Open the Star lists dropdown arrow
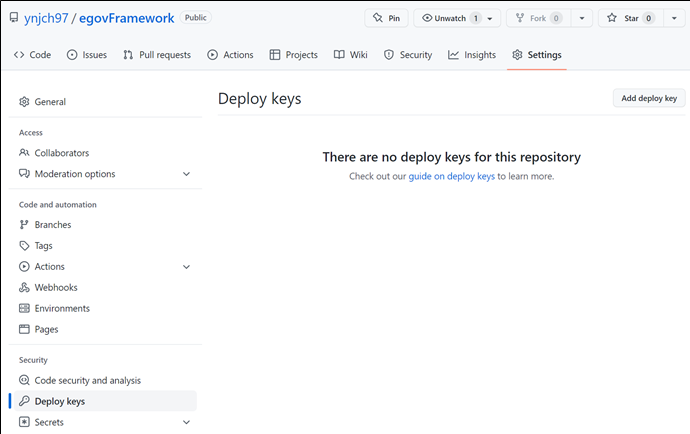The width and height of the screenshot is (690, 434). tap(674, 18)
